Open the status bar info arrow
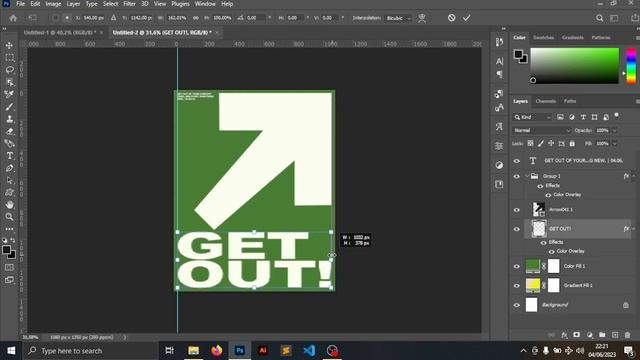 (x=125, y=337)
